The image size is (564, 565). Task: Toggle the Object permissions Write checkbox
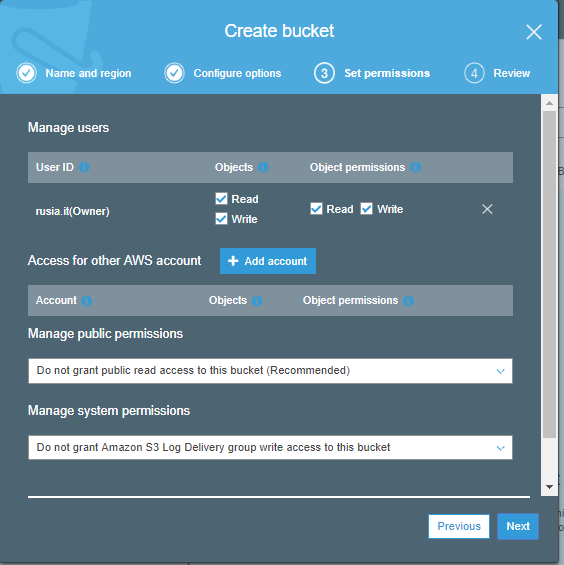(367, 209)
